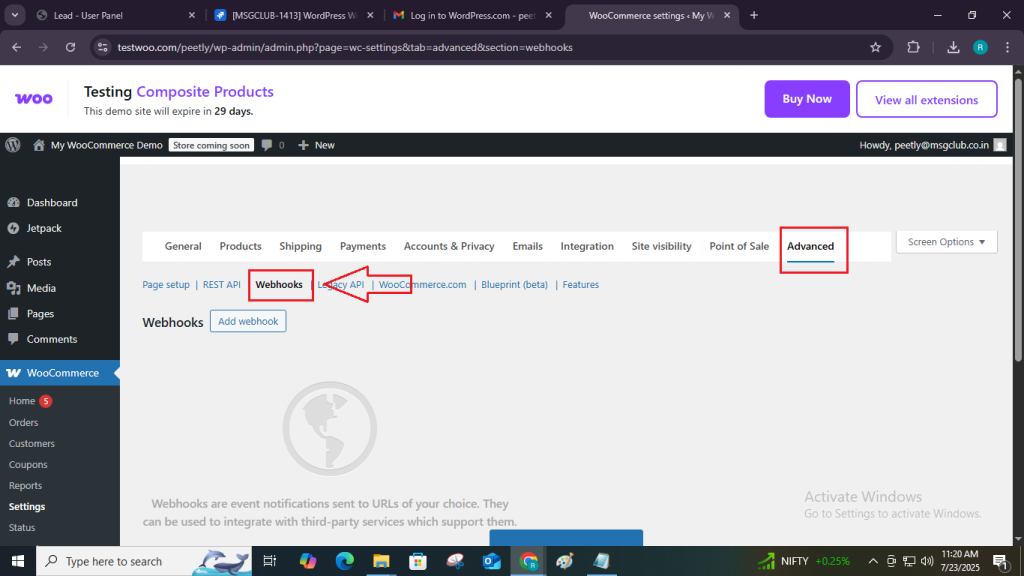Open the Blueprint (beta) section link
Screen dimensions: 1024x576
tap(514, 285)
